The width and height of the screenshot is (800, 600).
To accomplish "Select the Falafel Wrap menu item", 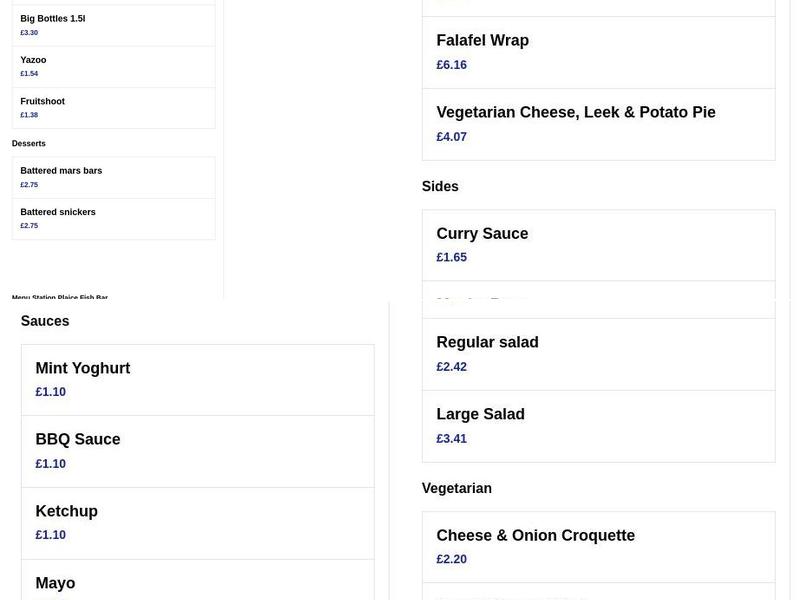I will pos(482,40).
